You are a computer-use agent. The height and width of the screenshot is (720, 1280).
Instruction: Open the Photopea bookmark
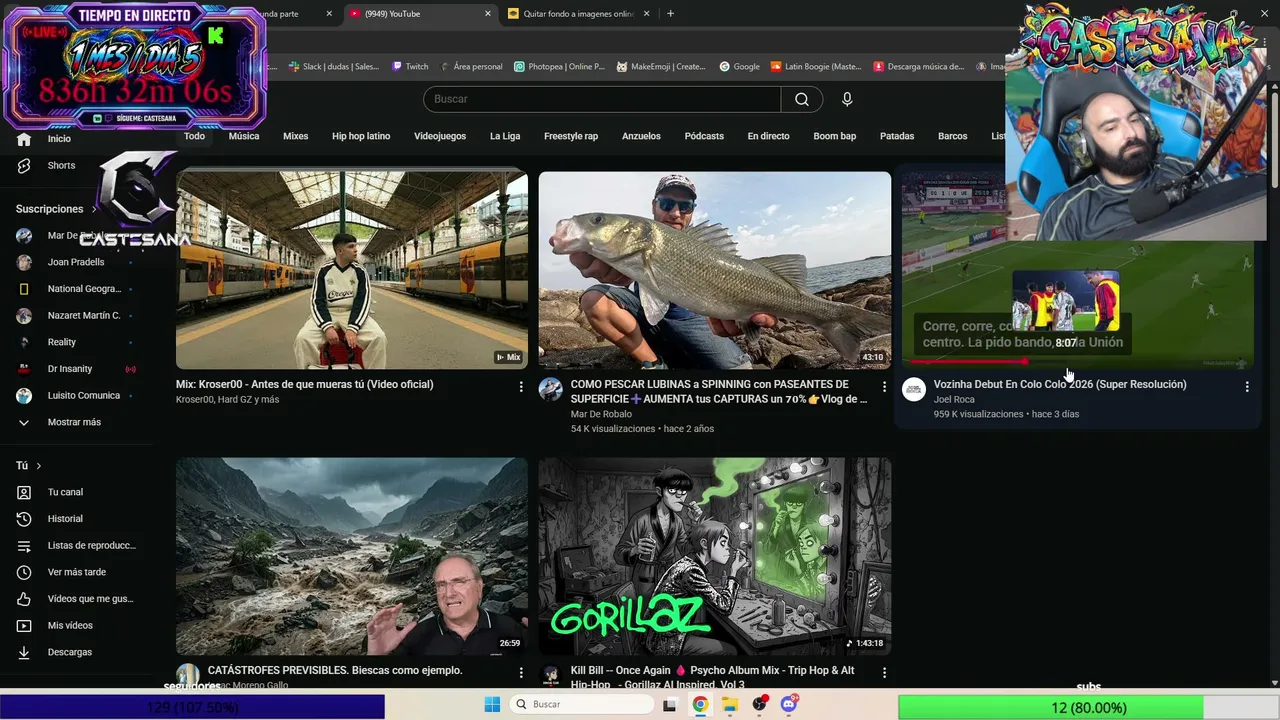pyautogui.click(x=559, y=67)
